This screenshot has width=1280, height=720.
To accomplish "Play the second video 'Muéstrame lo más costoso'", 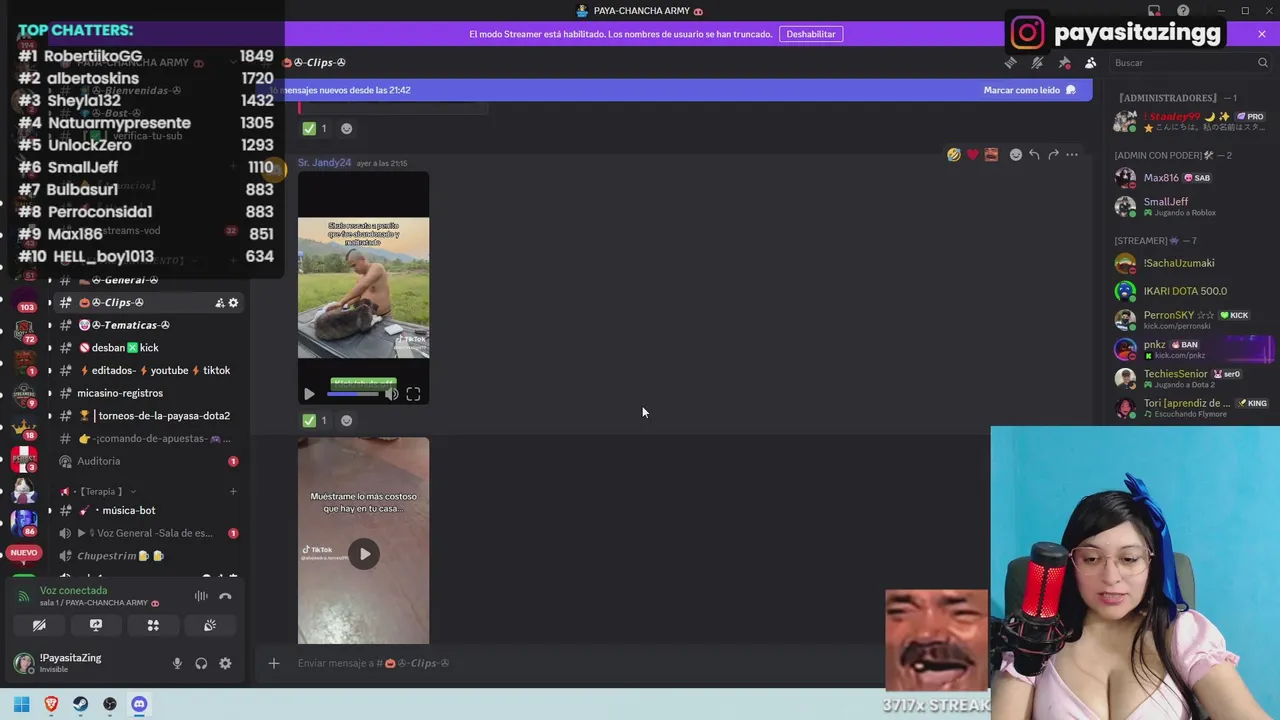I will 364,554.
